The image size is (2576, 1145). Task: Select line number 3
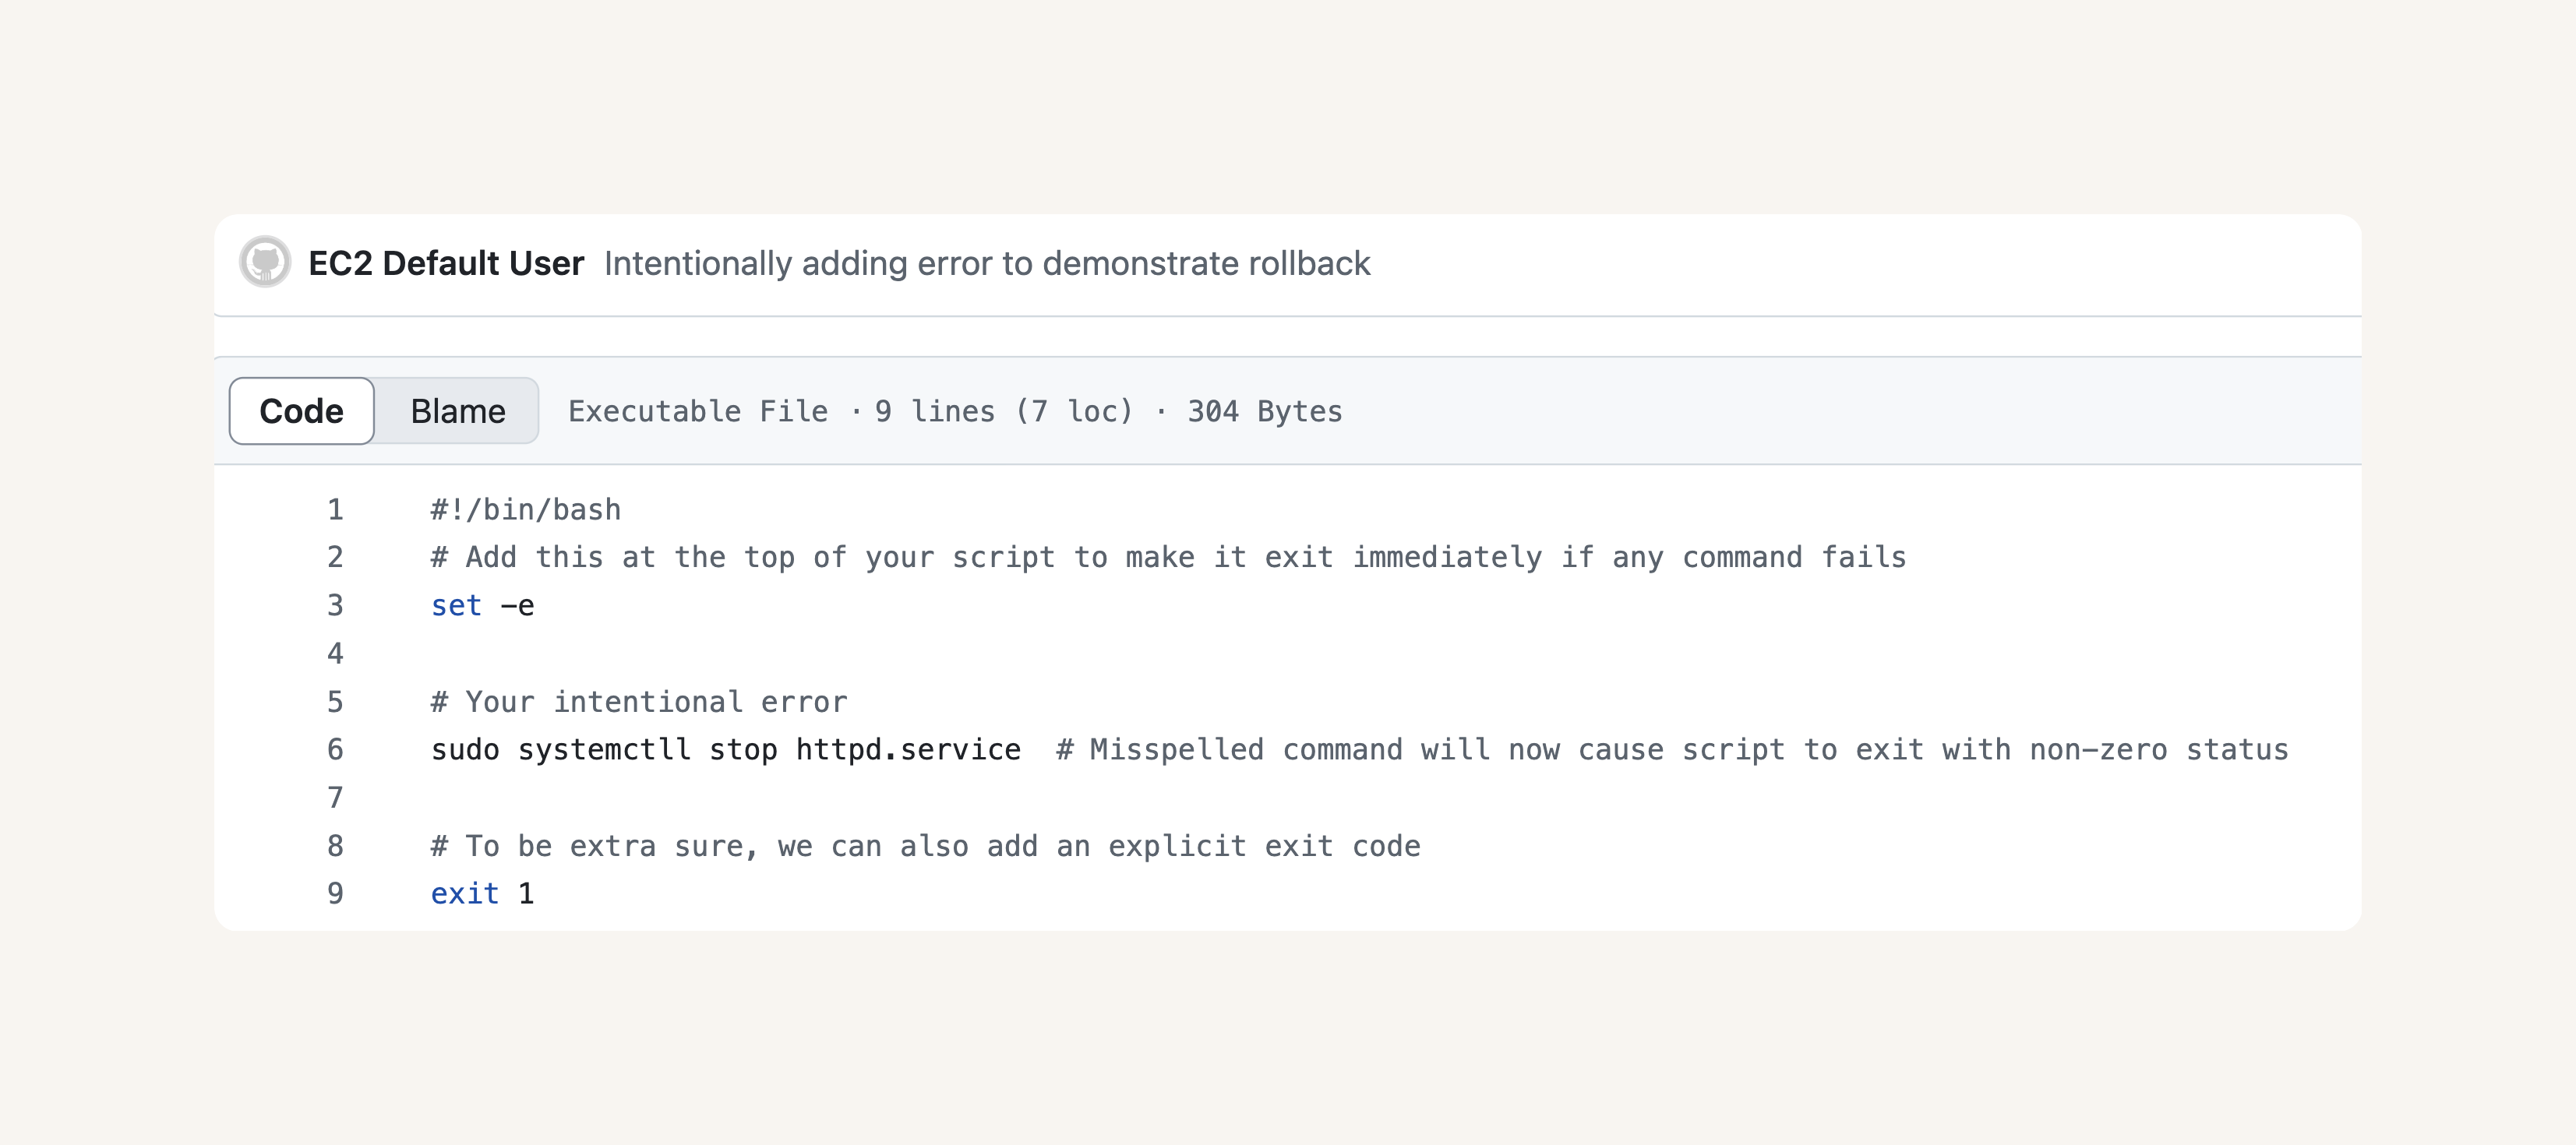pos(336,606)
